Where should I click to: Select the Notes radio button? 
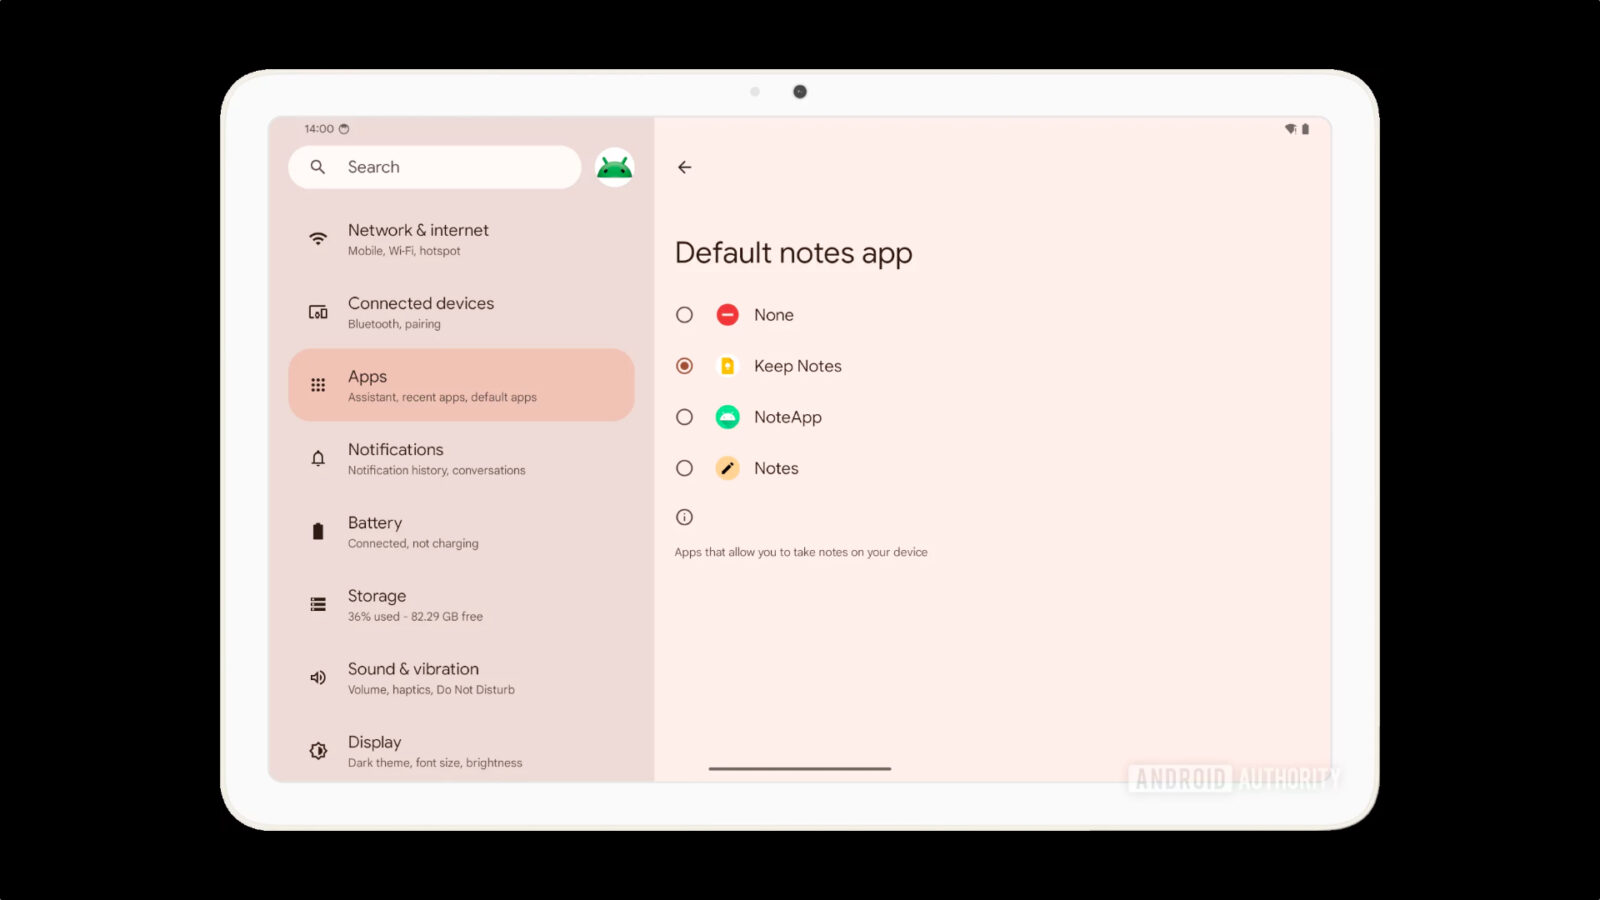684,467
